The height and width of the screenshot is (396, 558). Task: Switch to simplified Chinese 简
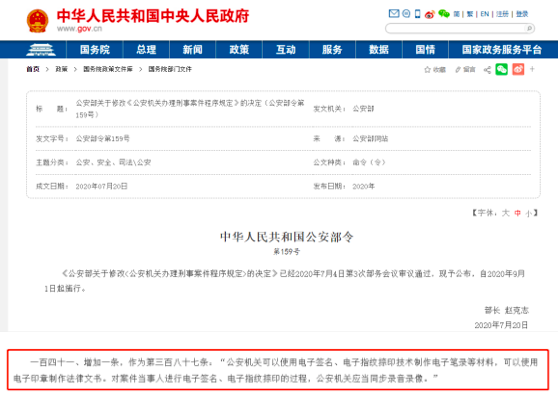pos(457,14)
